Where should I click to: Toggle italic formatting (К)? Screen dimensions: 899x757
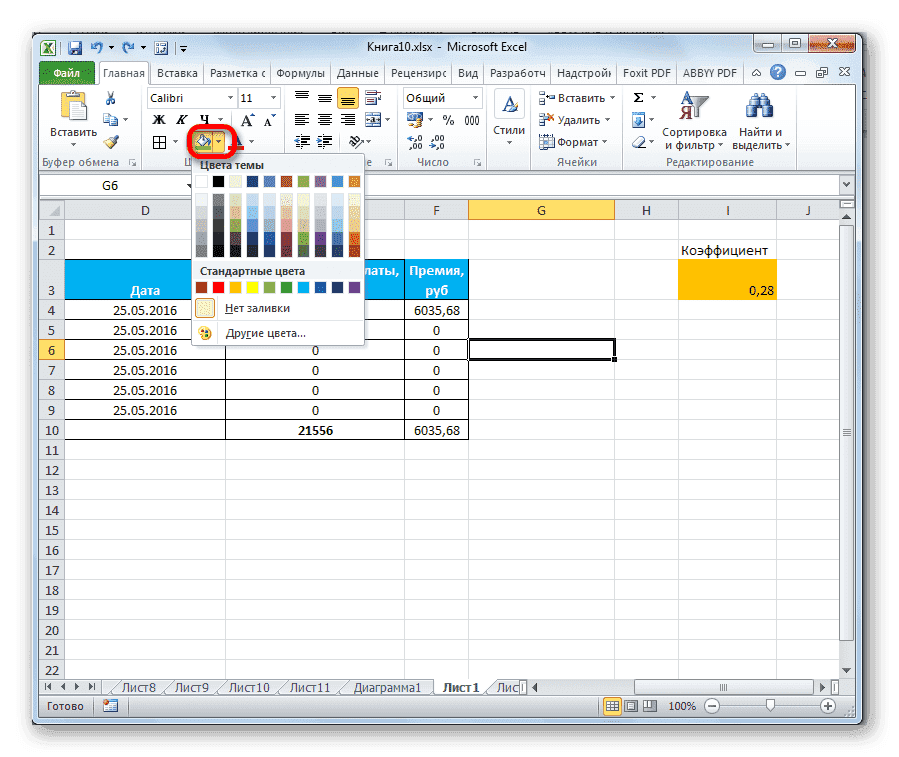coord(182,119)
